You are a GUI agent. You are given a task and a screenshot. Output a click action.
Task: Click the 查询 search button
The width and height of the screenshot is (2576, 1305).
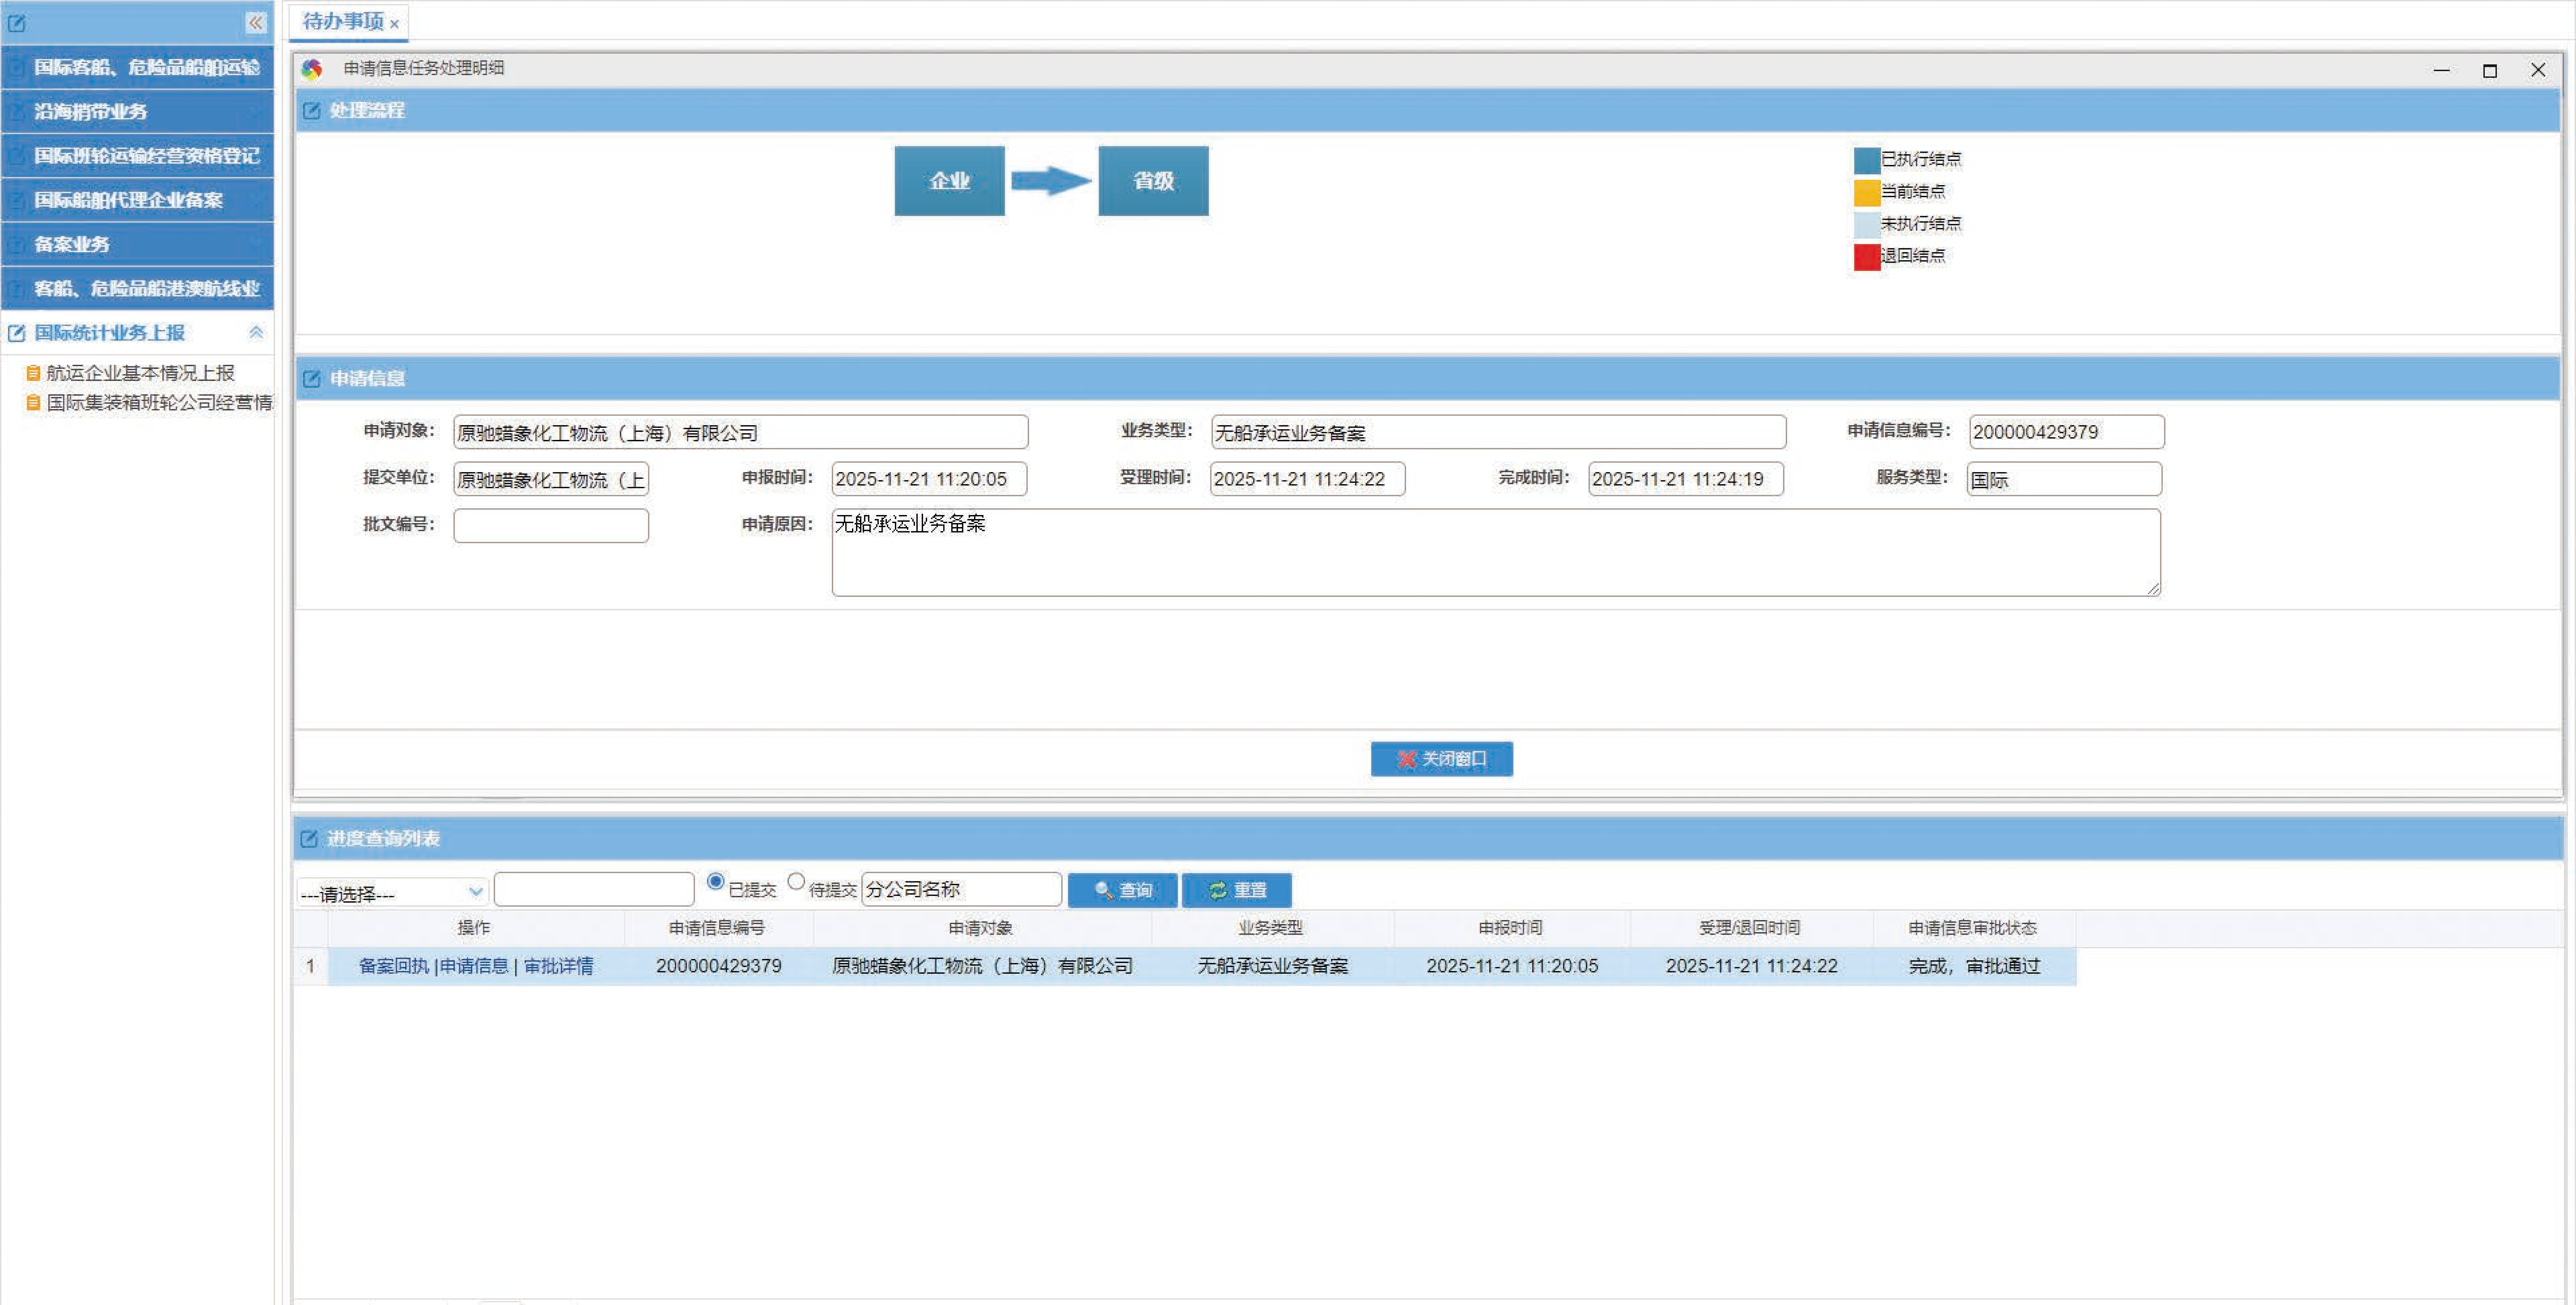1122,890
